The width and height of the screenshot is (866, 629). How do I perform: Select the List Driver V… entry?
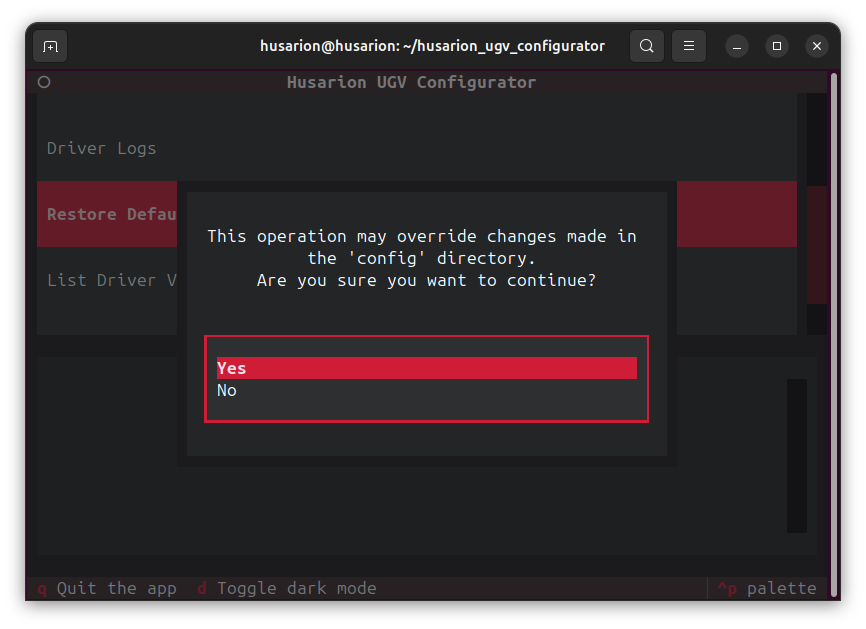[x=107, y=280]
